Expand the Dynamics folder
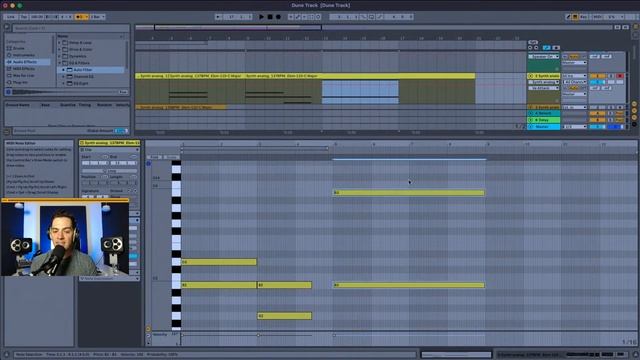This screenshot has height=360, width=640. (x=60, y=56)
